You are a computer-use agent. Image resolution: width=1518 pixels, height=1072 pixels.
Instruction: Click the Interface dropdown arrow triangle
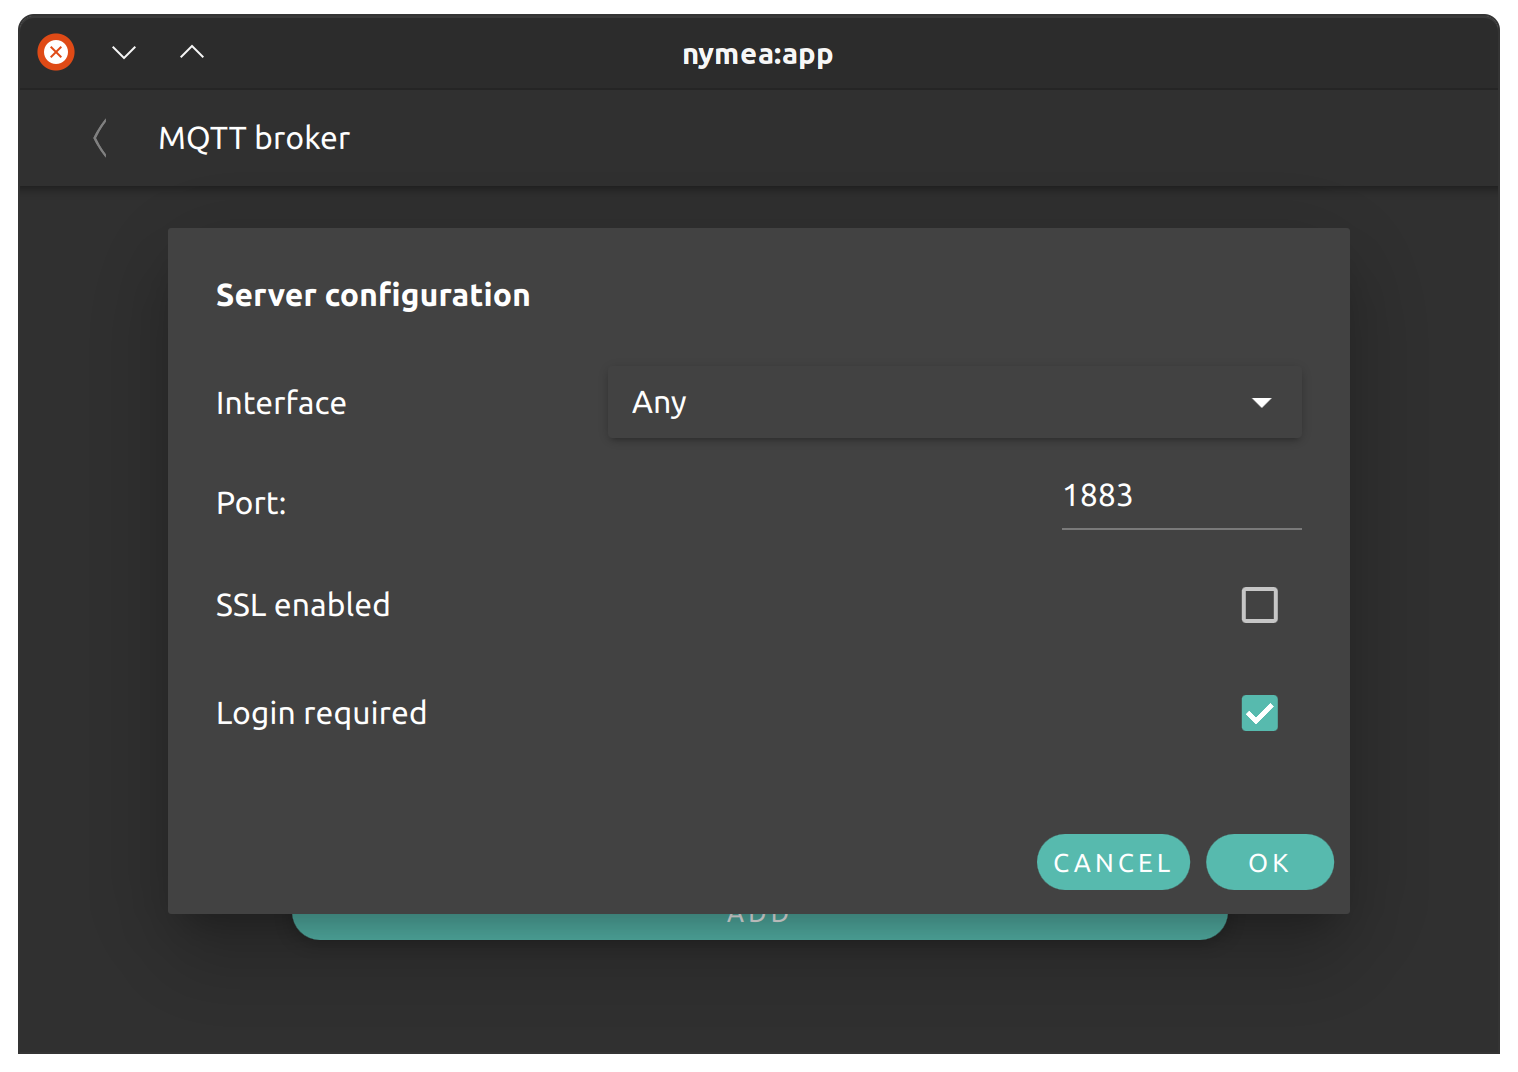(1261, 402)
